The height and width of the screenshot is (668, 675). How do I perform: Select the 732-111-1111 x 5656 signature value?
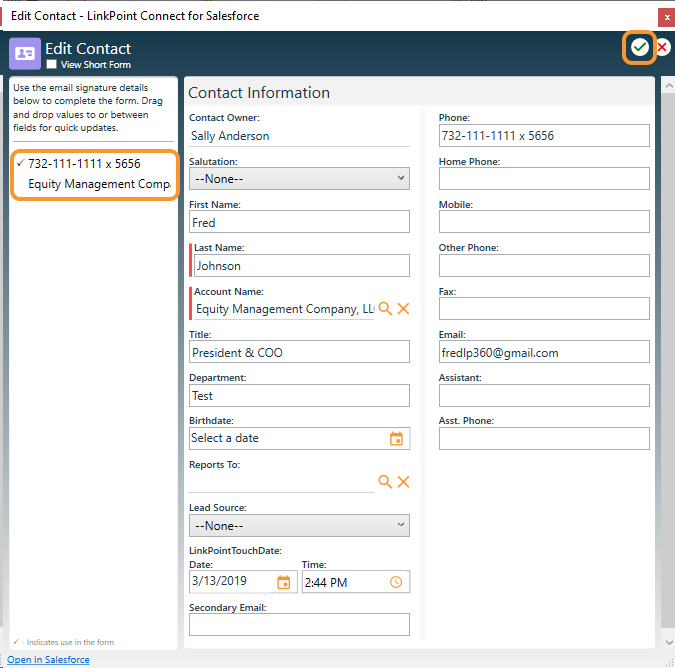pyautogui.click(x=84, y=164)
